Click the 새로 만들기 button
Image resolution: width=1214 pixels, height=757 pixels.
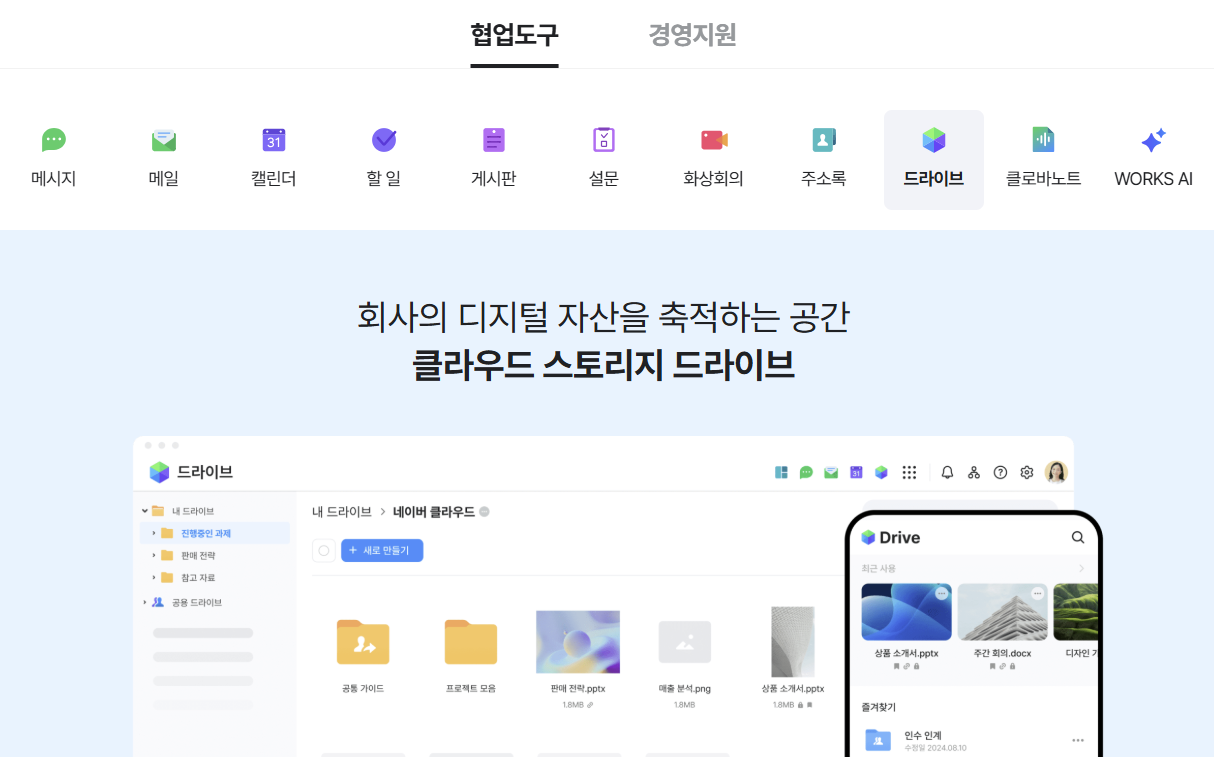(382, 550)
